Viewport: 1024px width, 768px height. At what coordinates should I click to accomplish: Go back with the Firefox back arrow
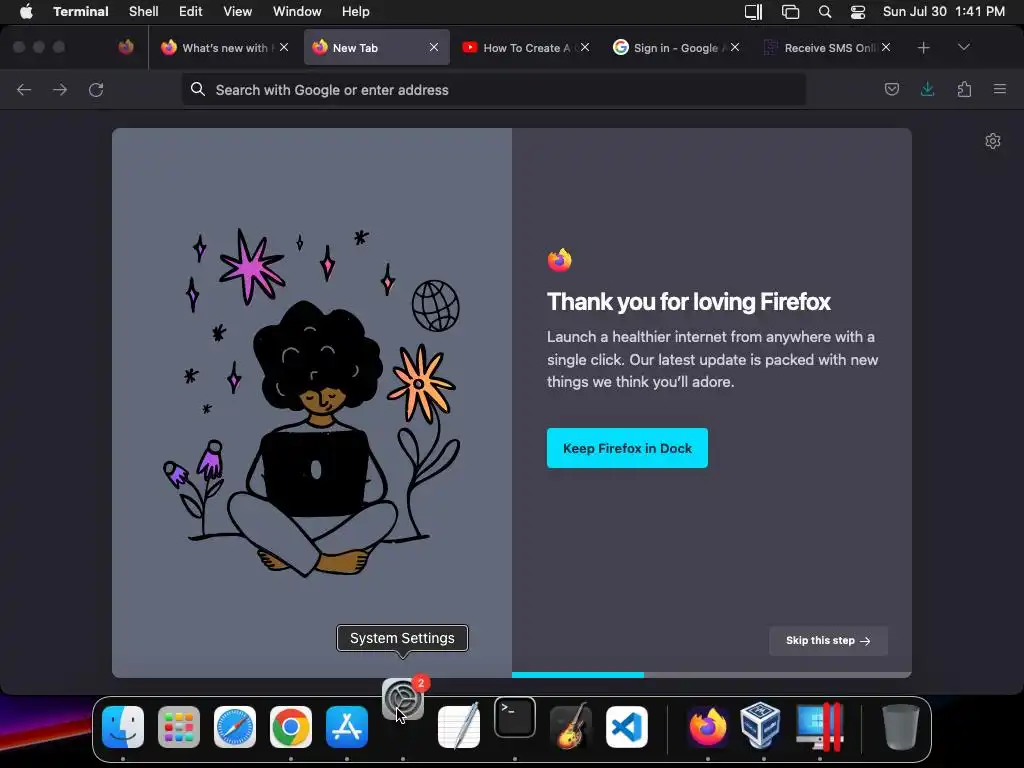click(24, 89)
